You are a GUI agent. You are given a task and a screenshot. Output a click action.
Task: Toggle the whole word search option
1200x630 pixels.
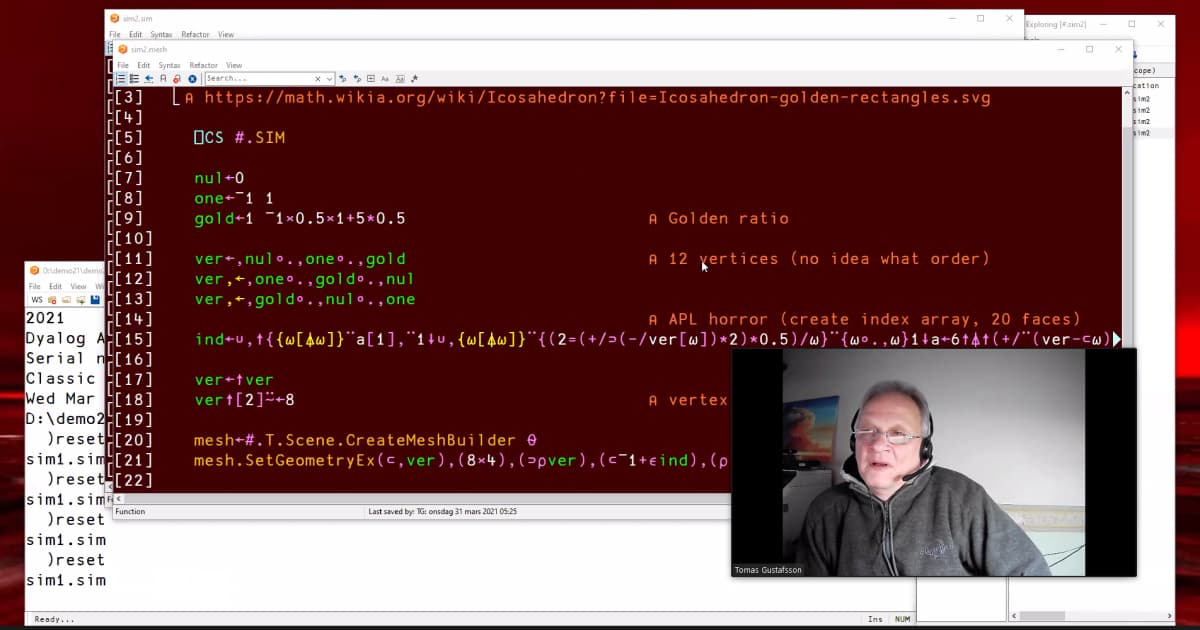400,79
